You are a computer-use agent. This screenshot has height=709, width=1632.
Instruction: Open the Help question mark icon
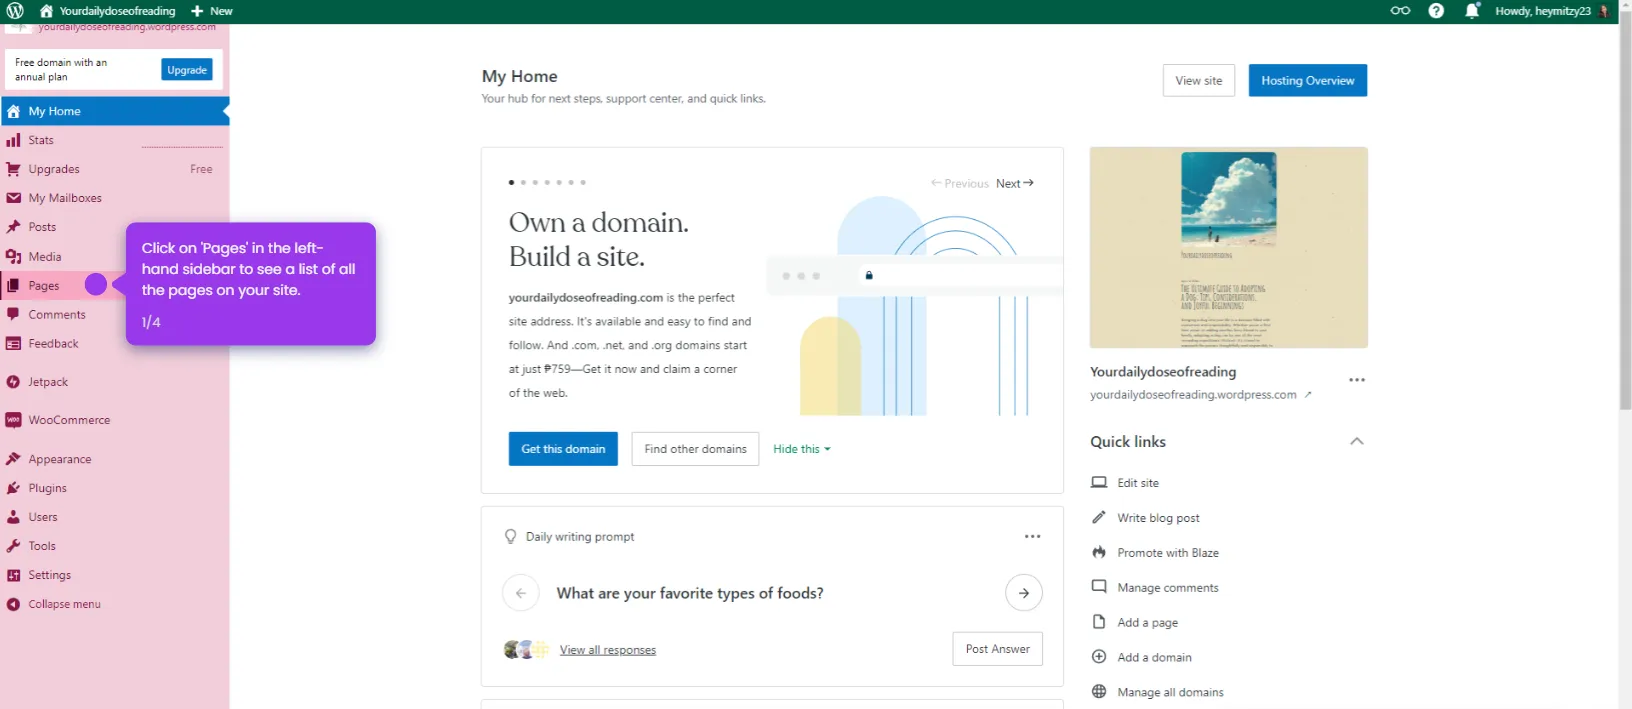click(x=1436, y=11)
